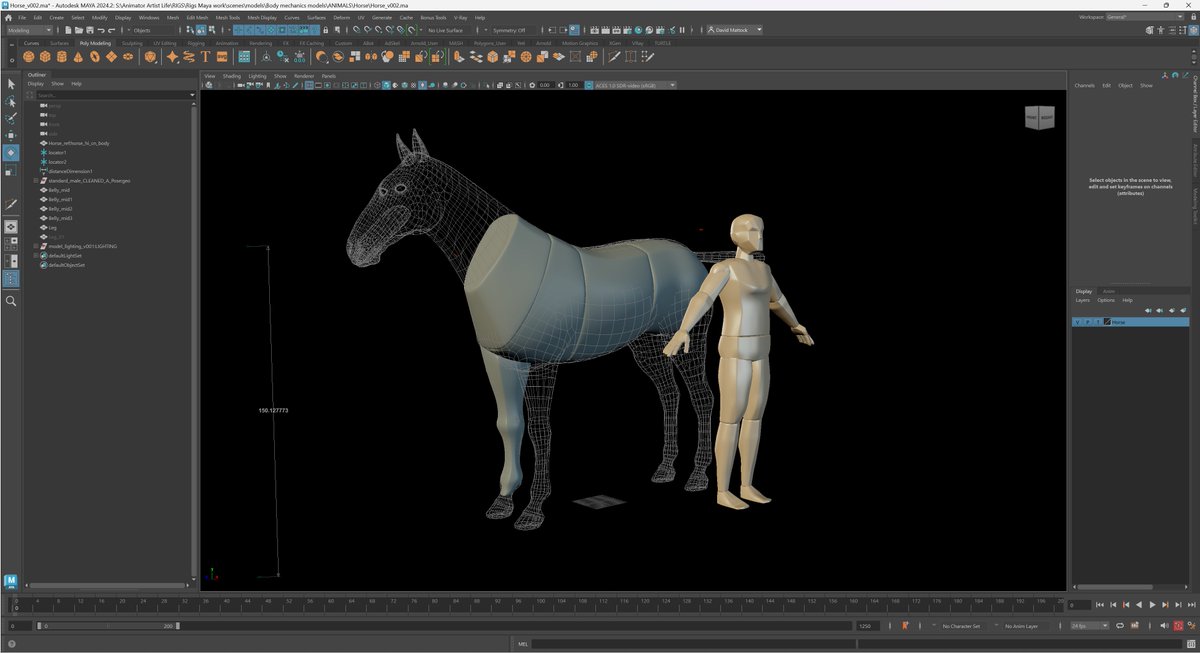This screenshot has width=1200, height=653.
Task: Toggle the P playback box of Horse layer
Action: (1088, 322)
